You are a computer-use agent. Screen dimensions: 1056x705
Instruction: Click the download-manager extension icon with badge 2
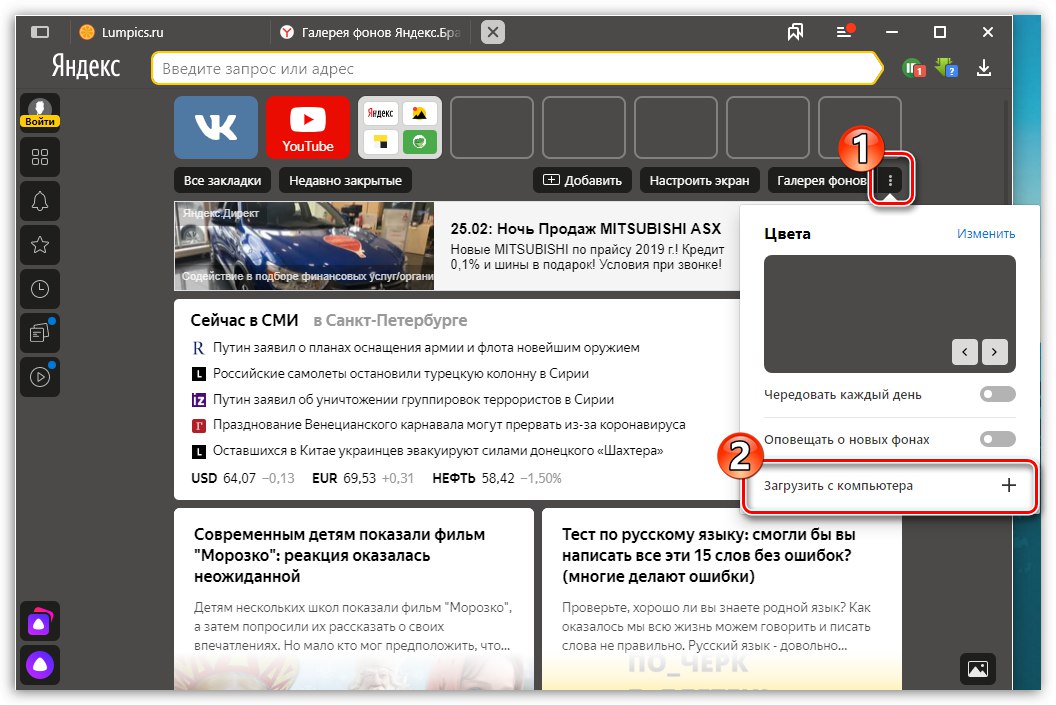(947, 68)
